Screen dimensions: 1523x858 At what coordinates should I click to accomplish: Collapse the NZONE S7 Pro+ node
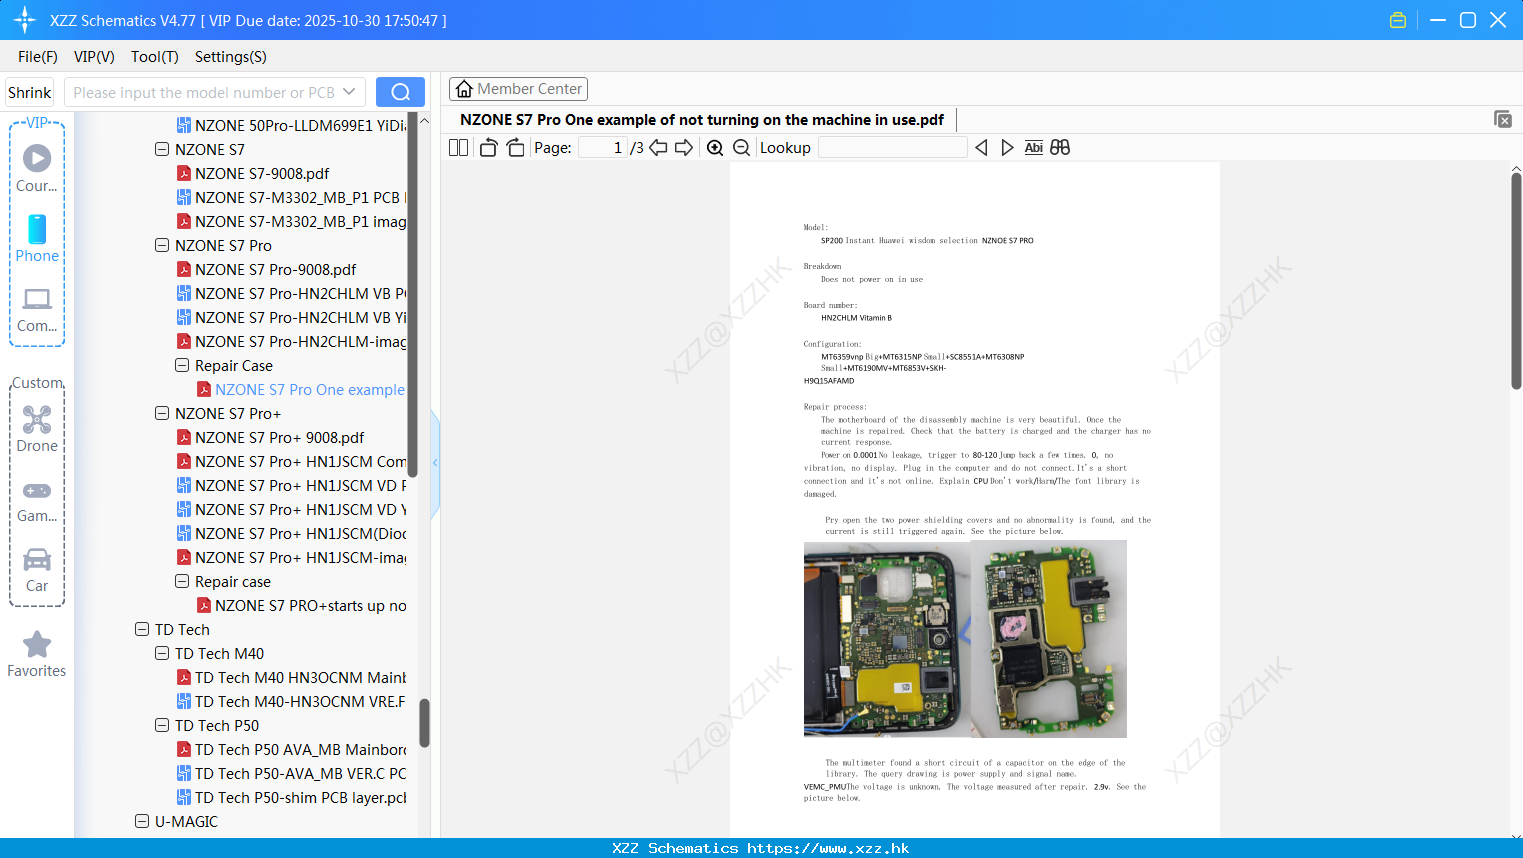(x=162, y=413)
